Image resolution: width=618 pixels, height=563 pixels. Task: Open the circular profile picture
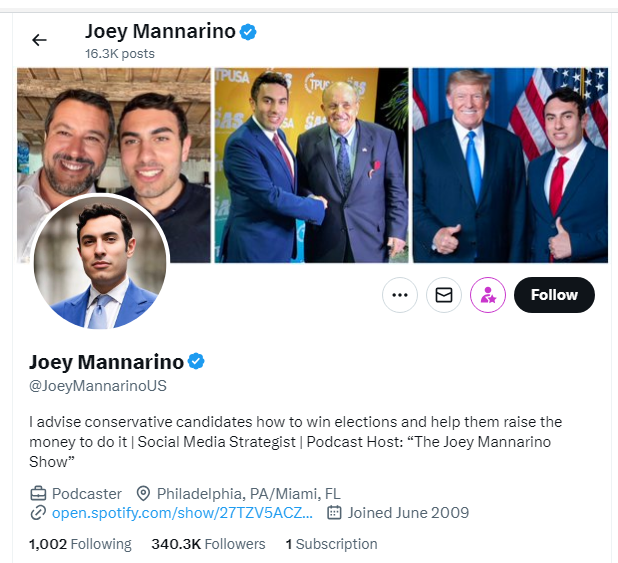coord(101,263)
